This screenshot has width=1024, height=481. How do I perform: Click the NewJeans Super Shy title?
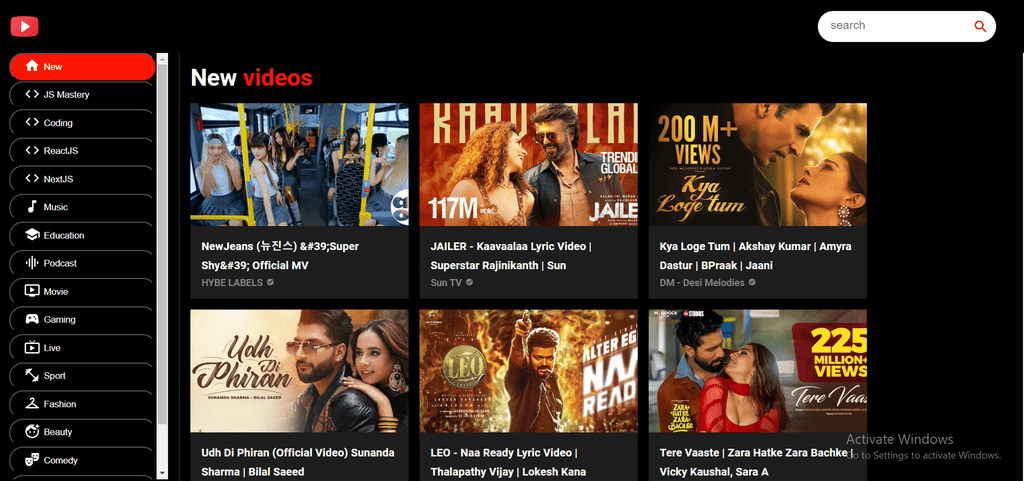(x=280, y=256)
